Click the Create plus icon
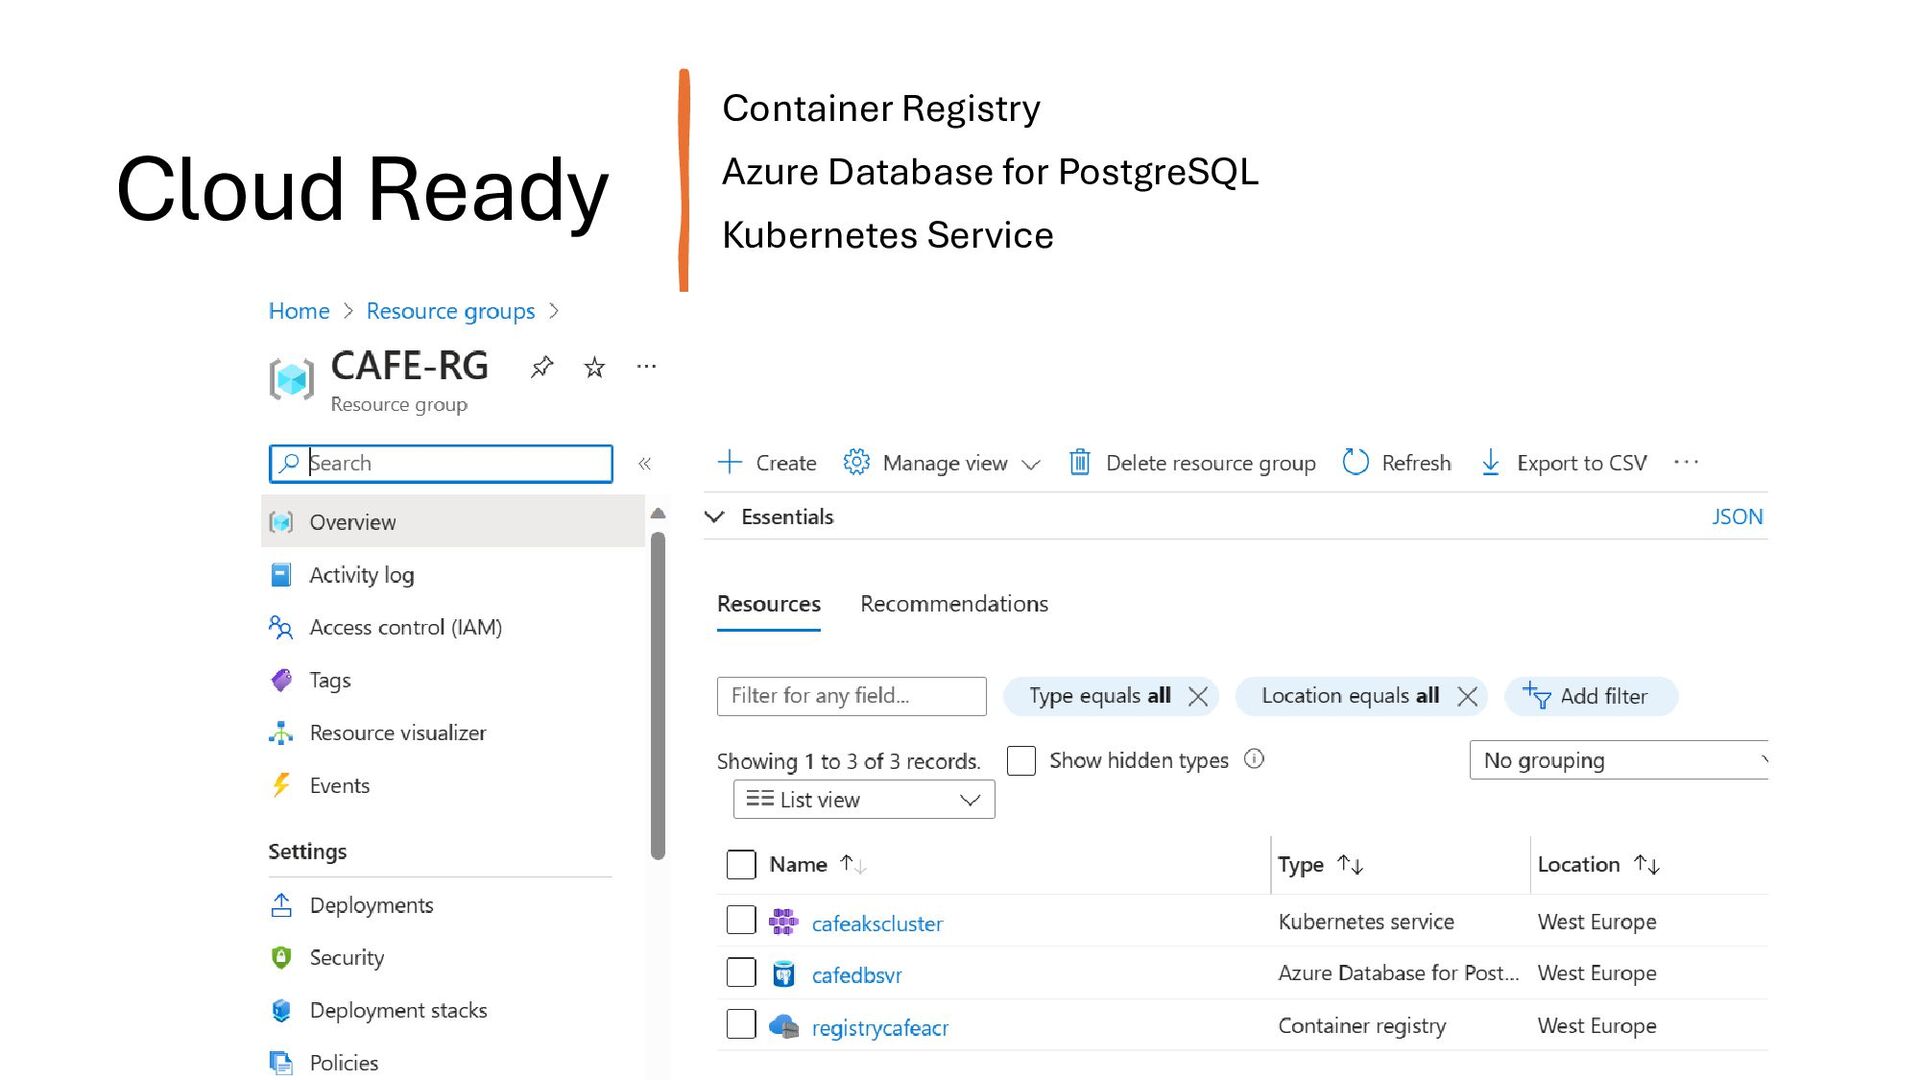The height and width of the screenshot is (1080, 1920). point(730,462)
